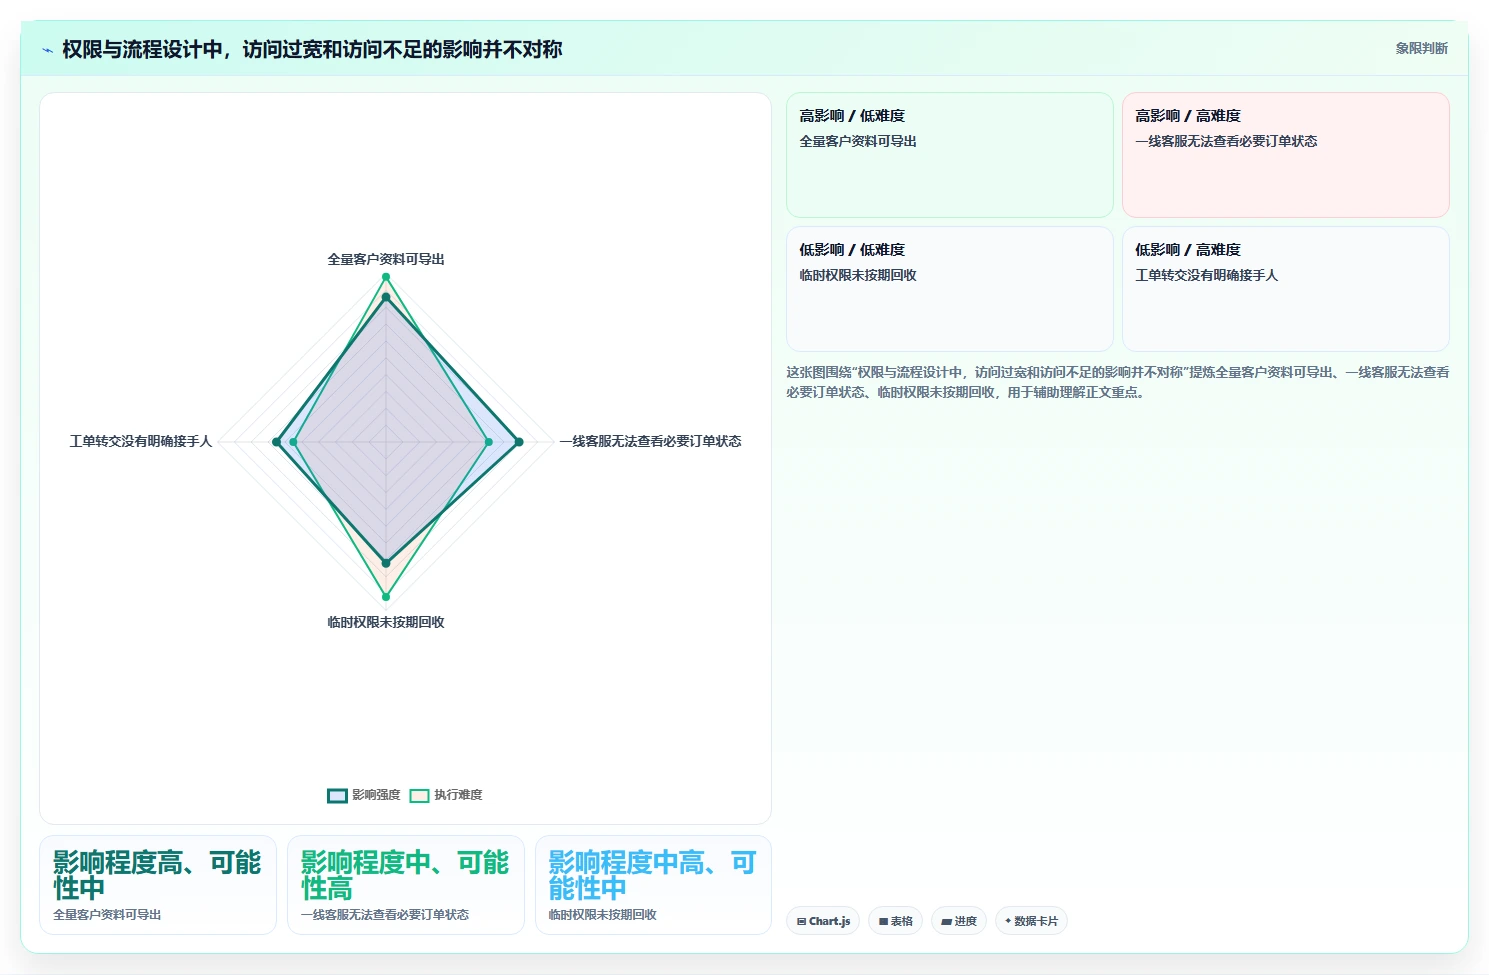Click the bottom data point of the light green 执行难度 series
The height and width of the screenshot is (975, 1489).
click(386, 597)
